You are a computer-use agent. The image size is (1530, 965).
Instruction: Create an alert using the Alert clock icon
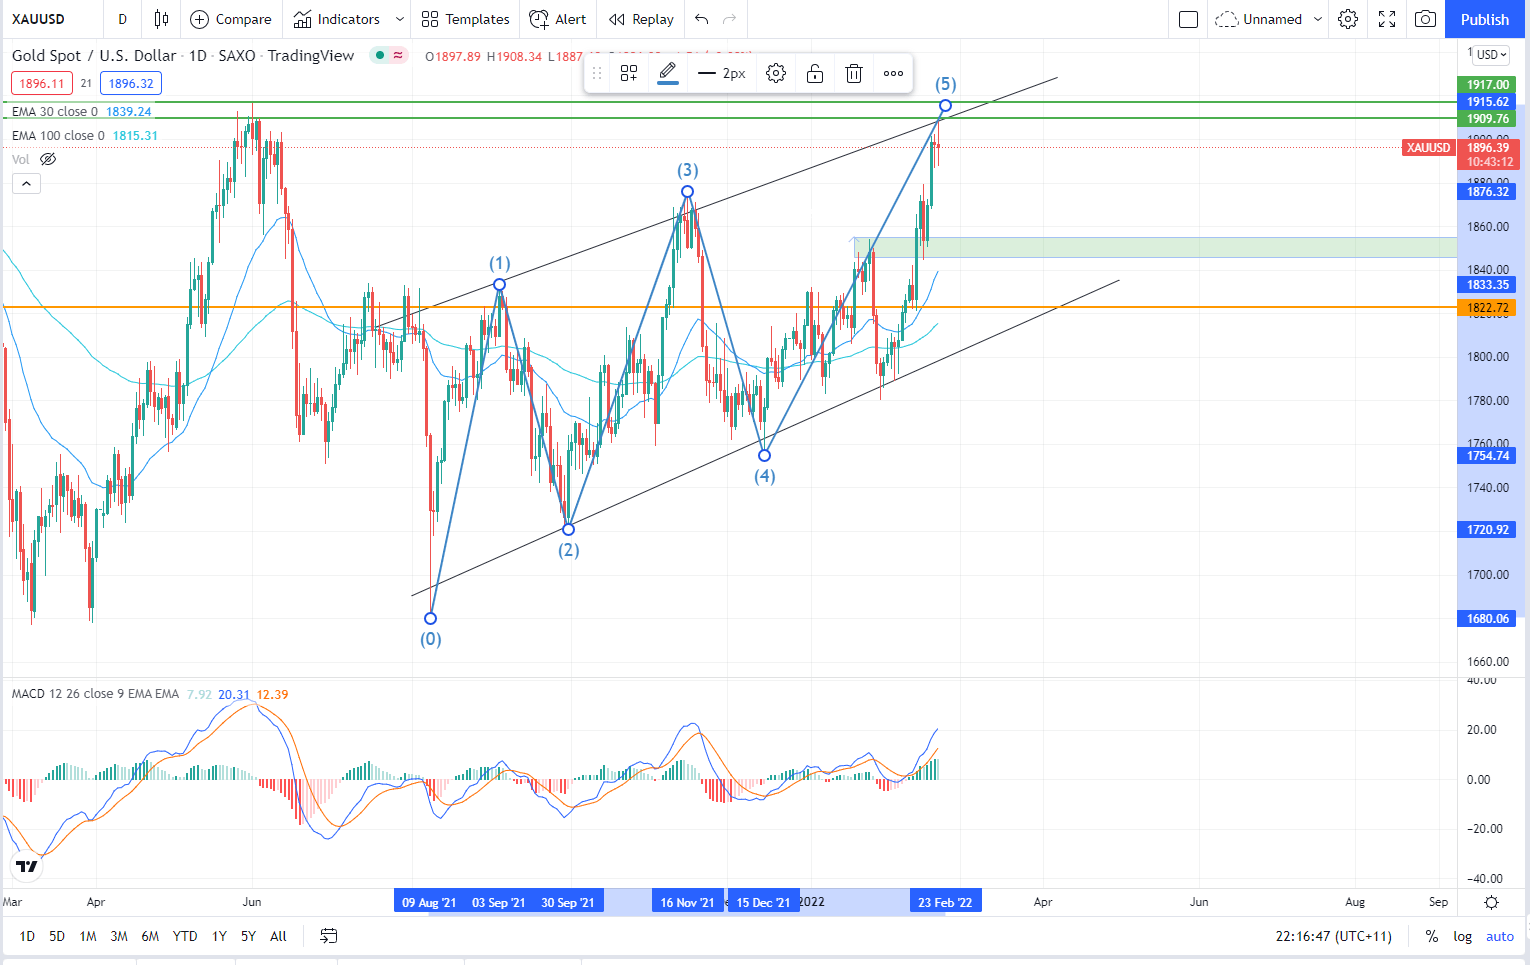click(x=557, y=19)
